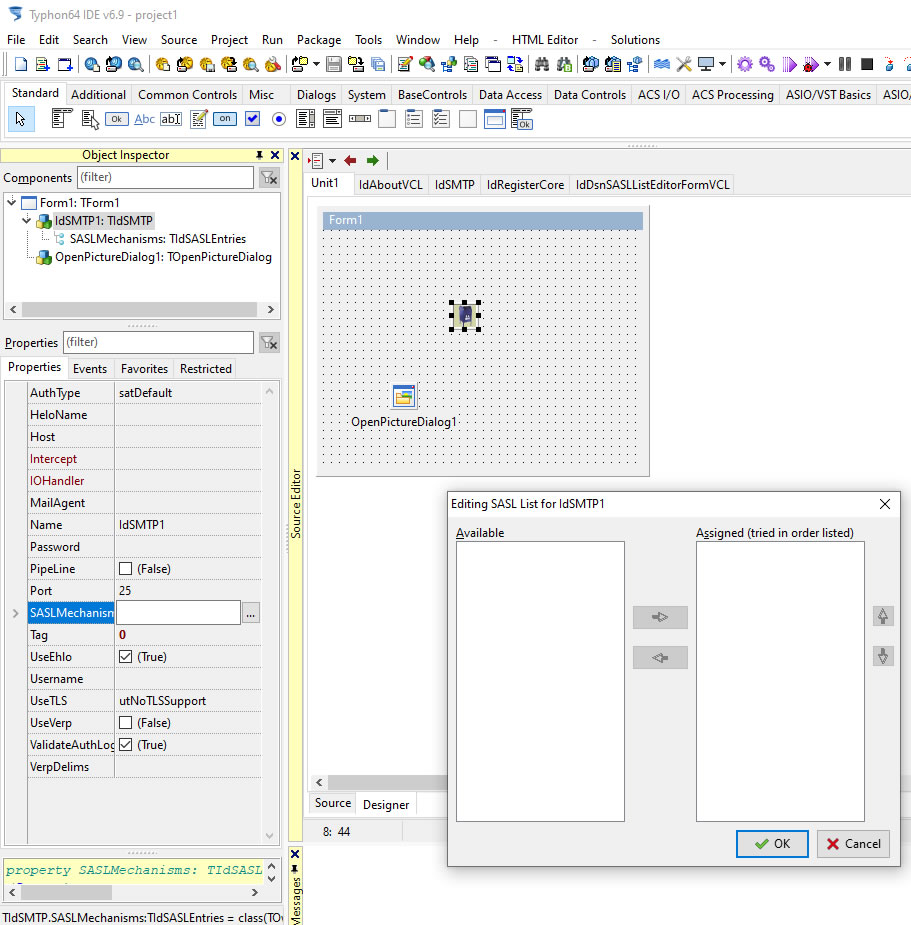The height and width of the screenshot is (925, 911).
Task: Collapse the IdSMTP1: TIdSMTP tree node
Action: click(27, 221)
